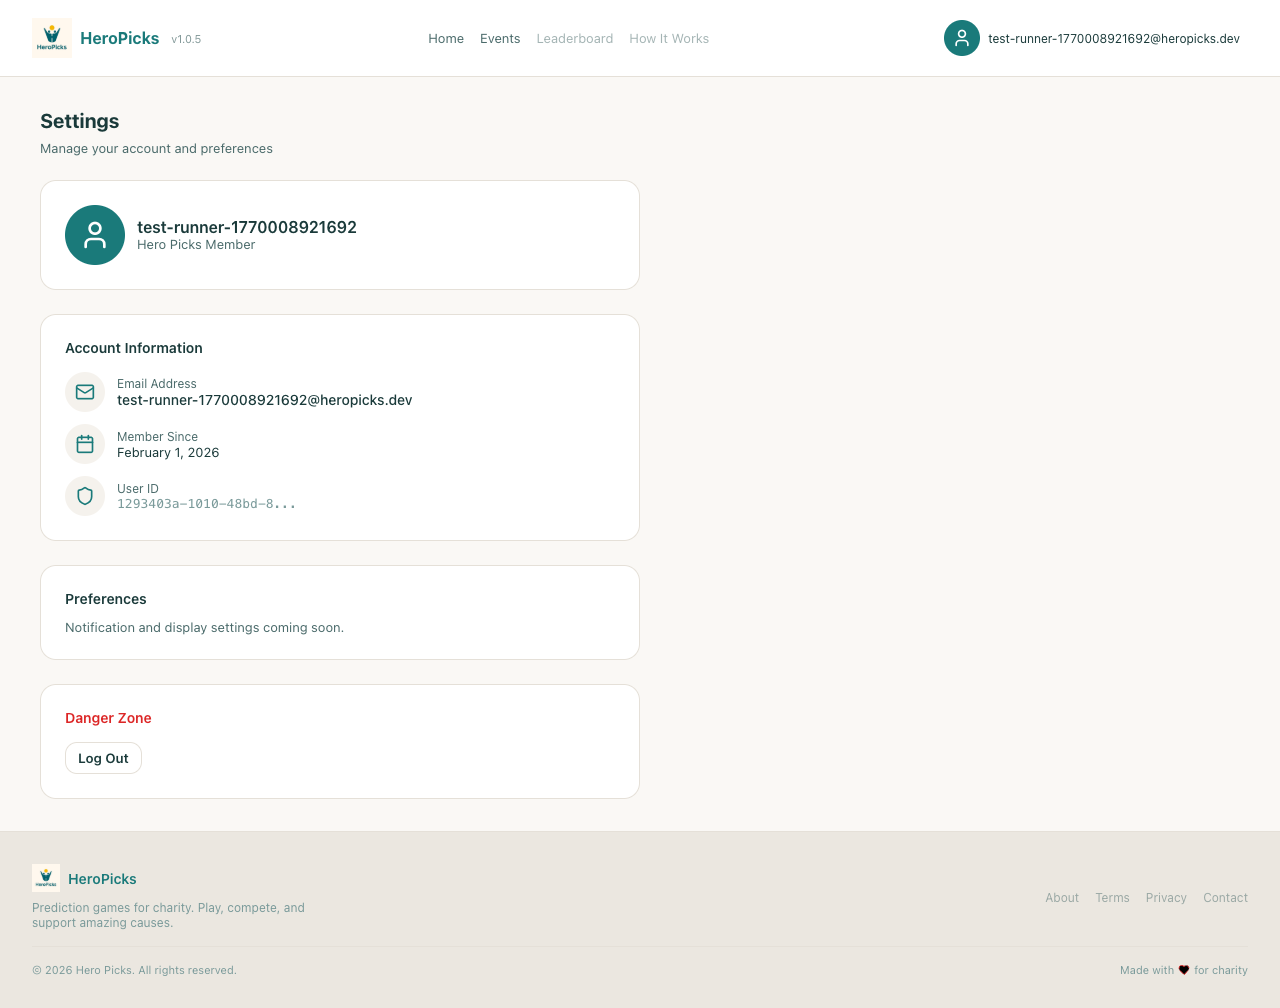The width and height of the screenshot is (1280, 1008).
Task: Click the HeroPicks brand name in header
Action: 119,38
